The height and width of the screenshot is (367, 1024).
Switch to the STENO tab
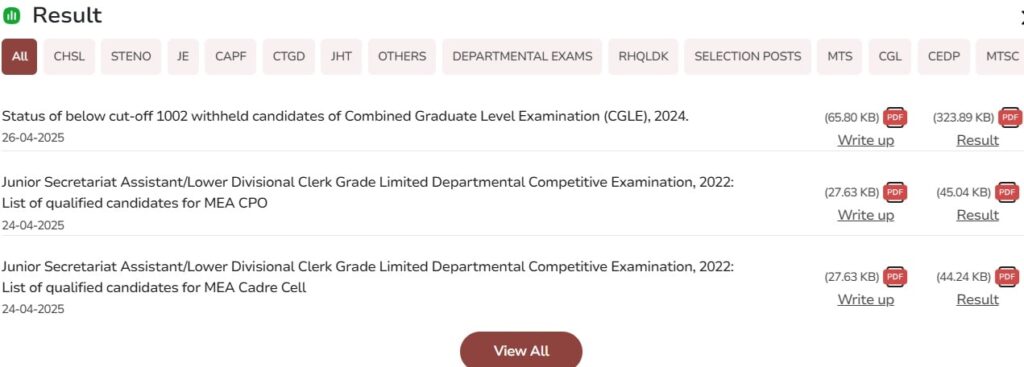(131, 57)
